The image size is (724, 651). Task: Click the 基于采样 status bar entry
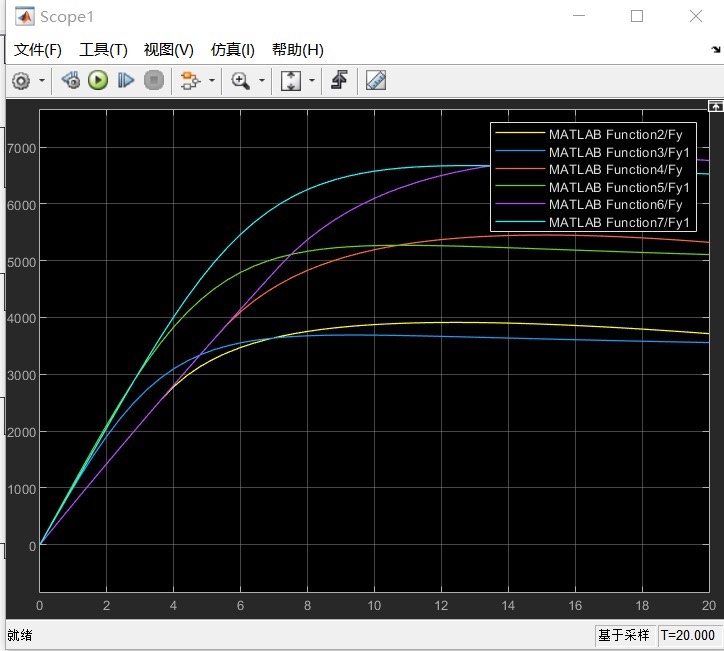624,635
